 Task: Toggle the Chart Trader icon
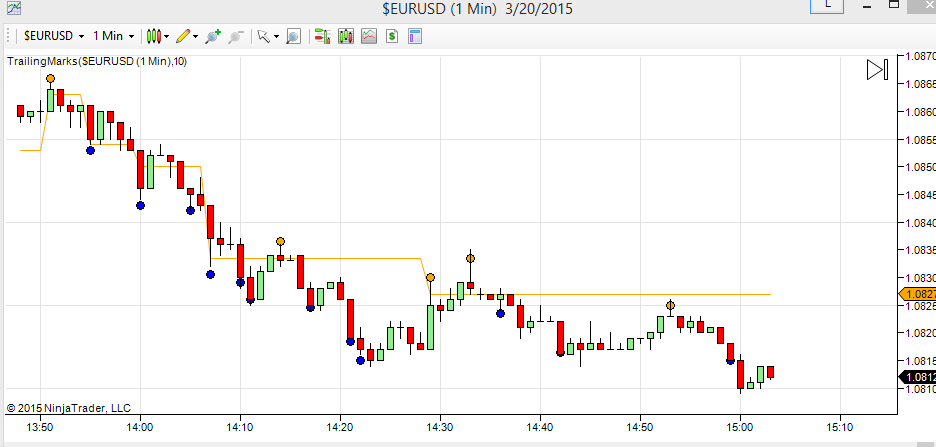322,36
